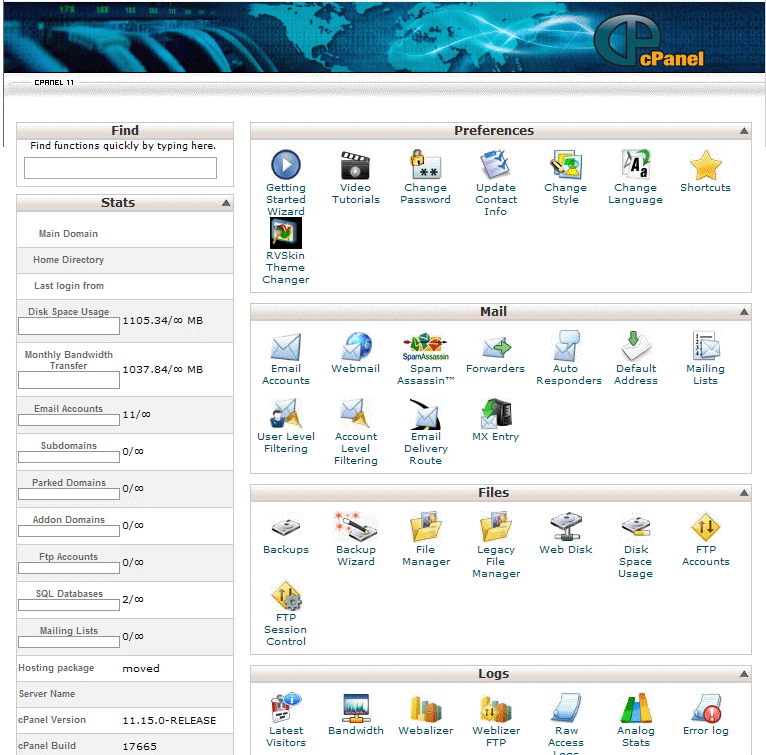Open Mailing Lists in Mail section
Image resolution: width=766 pixels, height=755 pixels.
(705, 358)
